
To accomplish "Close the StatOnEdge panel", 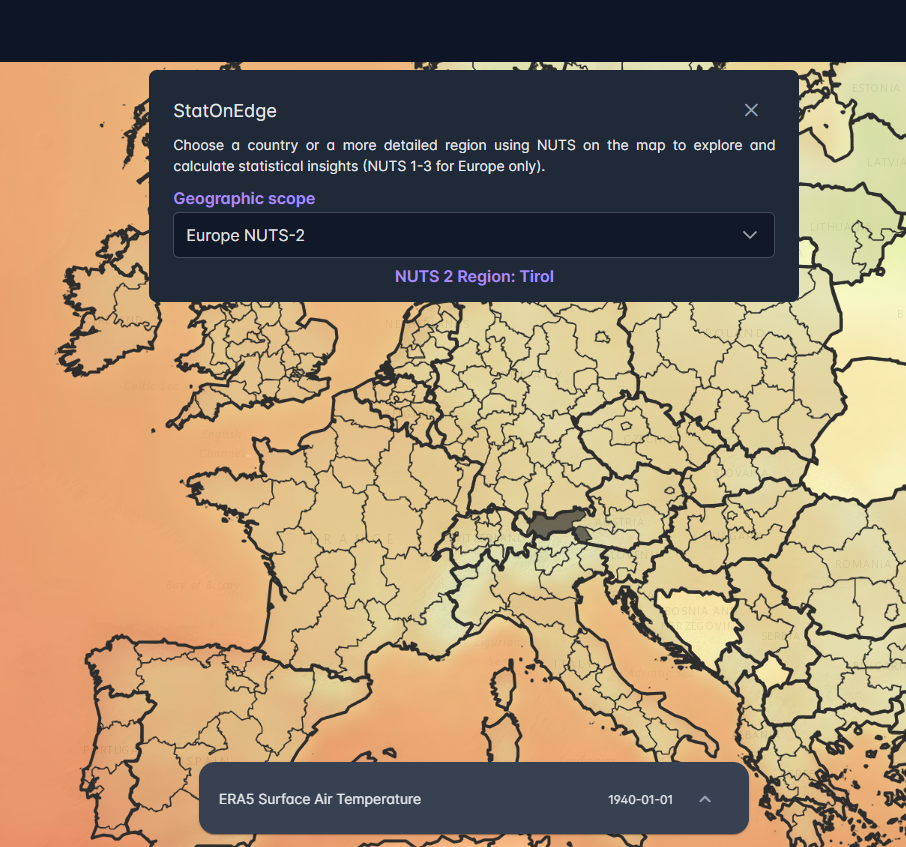I will pyautogui.click(x=751, y=110).
